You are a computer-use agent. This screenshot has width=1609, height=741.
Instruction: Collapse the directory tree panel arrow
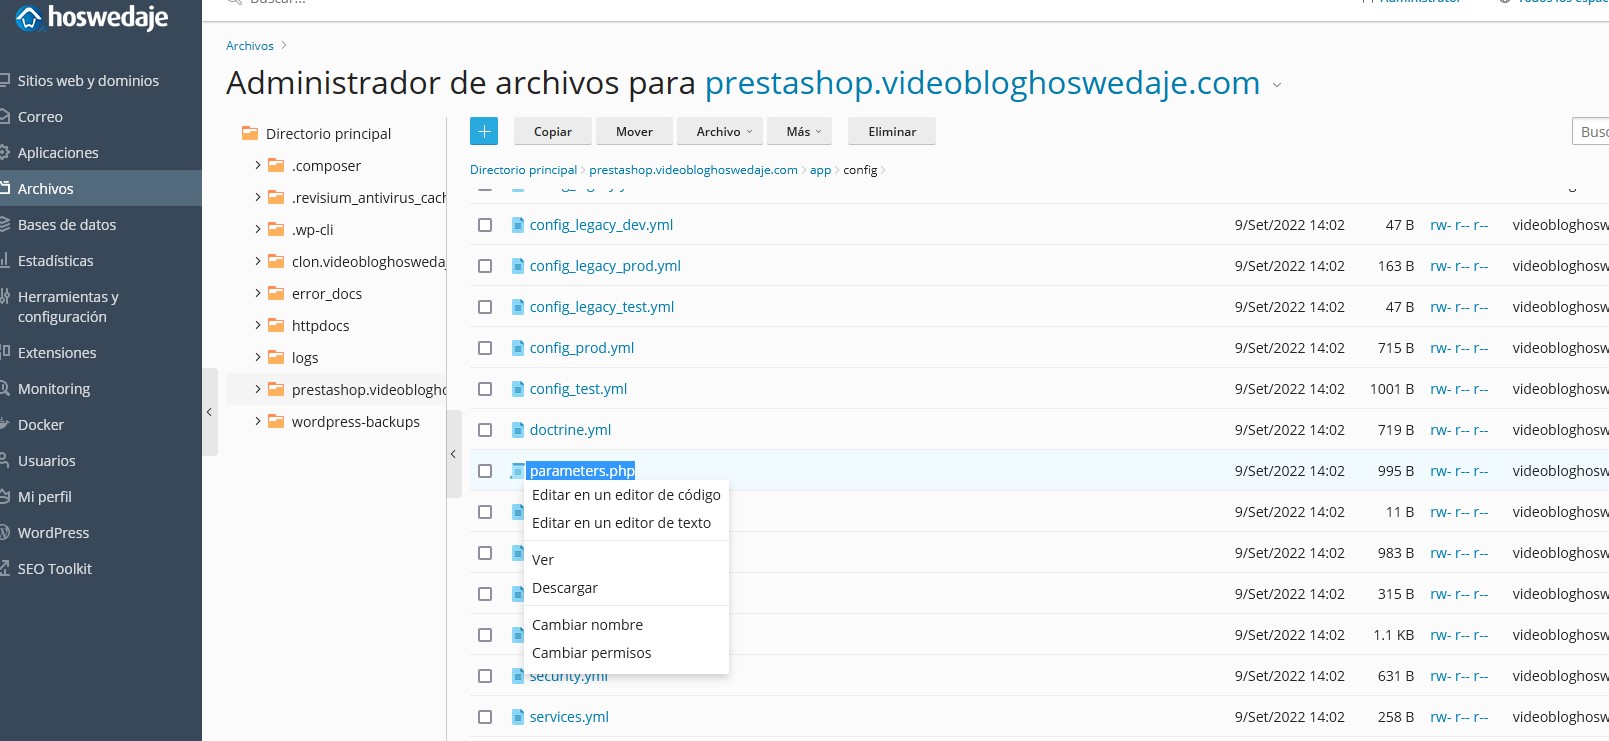[x=453, y=454]
